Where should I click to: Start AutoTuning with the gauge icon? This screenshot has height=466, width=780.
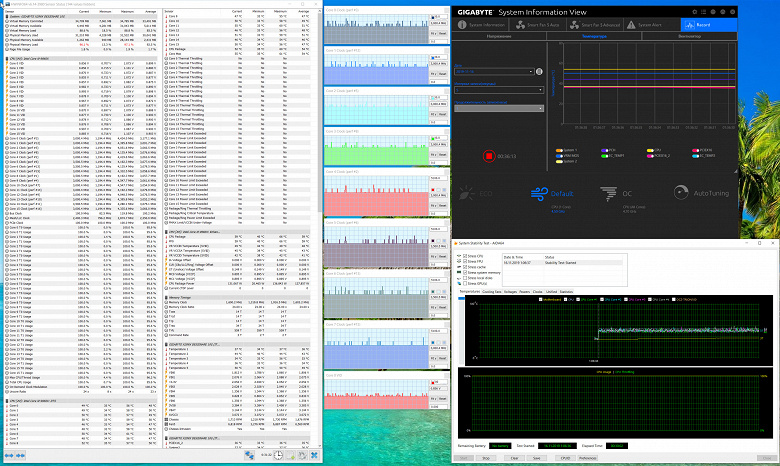(681, 195)
